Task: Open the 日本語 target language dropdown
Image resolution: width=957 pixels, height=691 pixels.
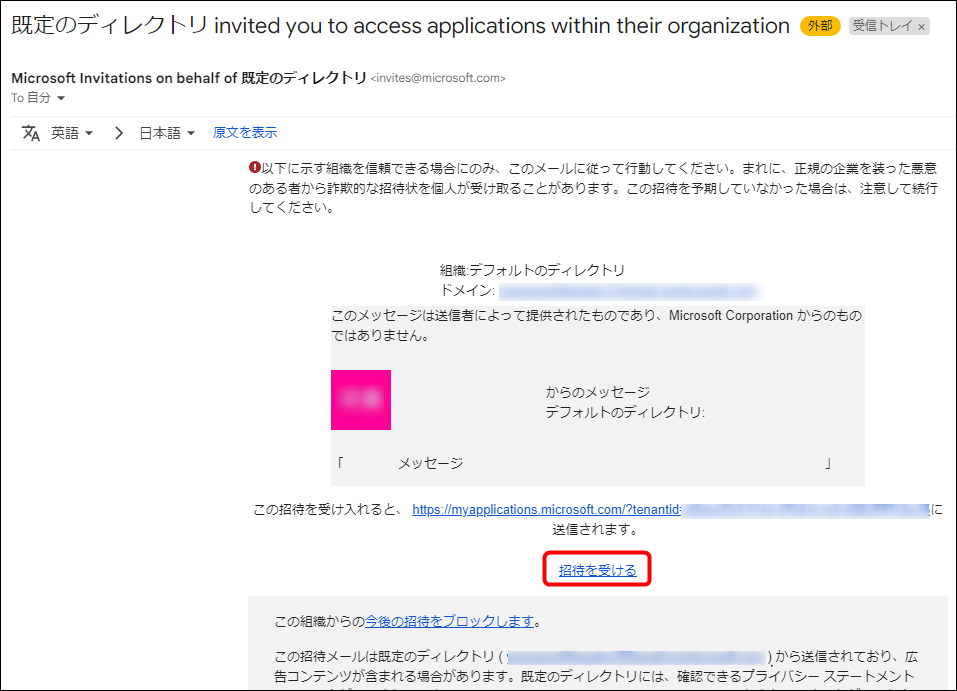Action: click(167, 133)
